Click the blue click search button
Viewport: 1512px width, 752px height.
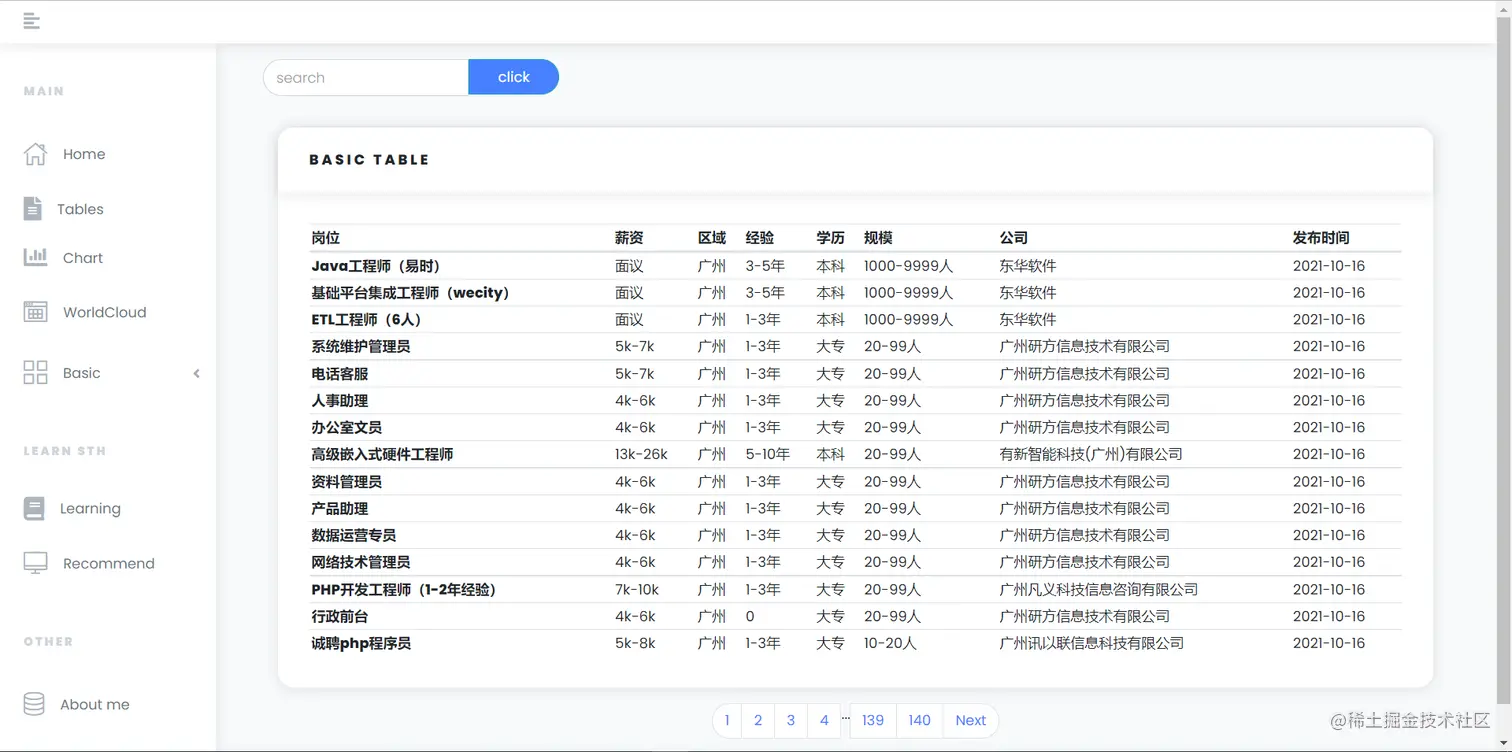[x=513, y=77]
